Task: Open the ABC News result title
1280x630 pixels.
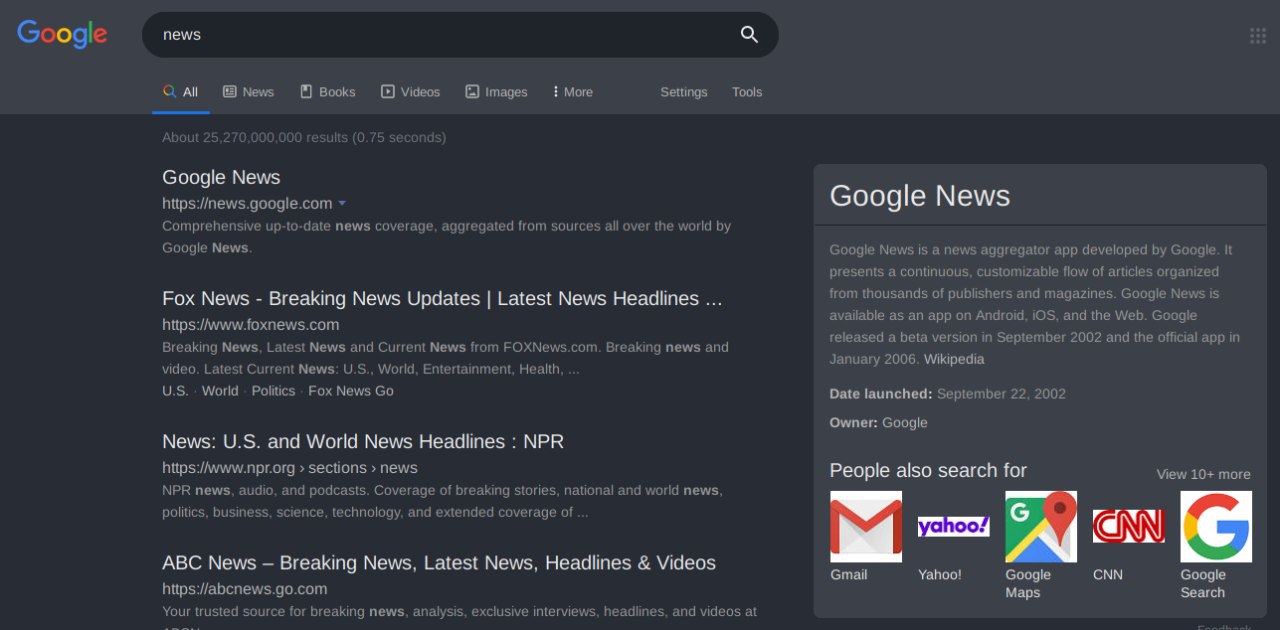Action: 439,563
